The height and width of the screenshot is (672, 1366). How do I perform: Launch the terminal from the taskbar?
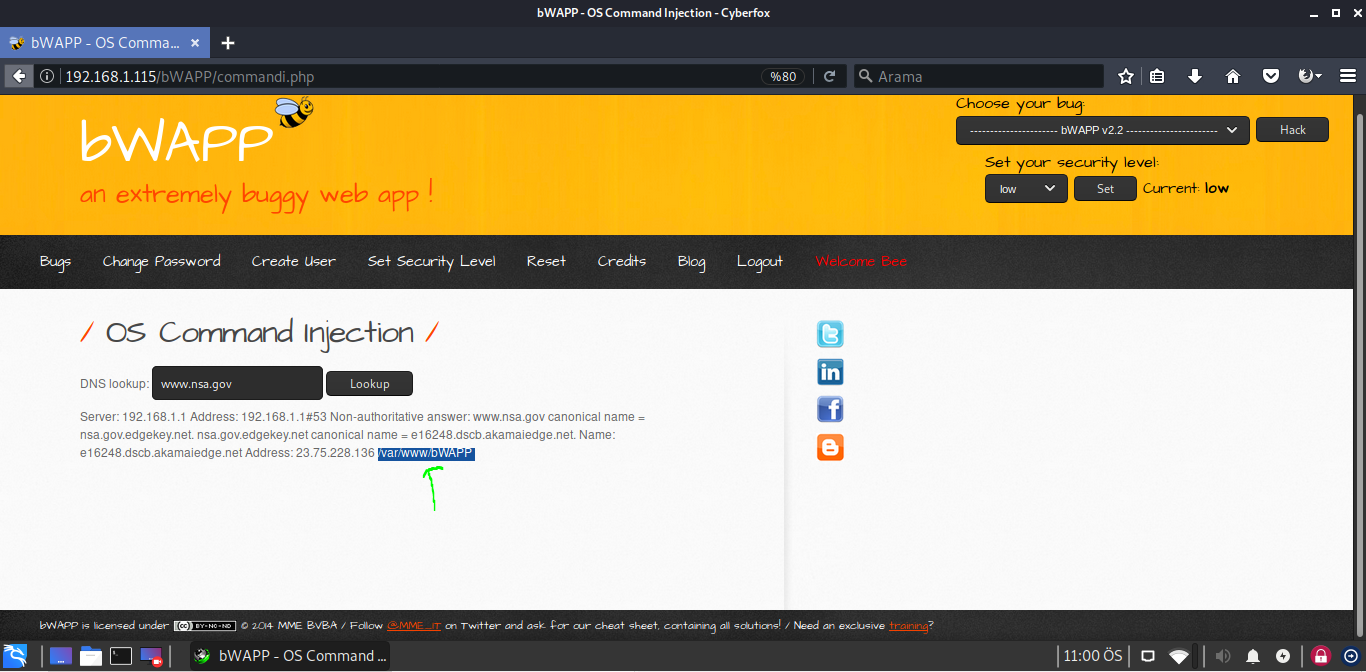pos(121,656)
